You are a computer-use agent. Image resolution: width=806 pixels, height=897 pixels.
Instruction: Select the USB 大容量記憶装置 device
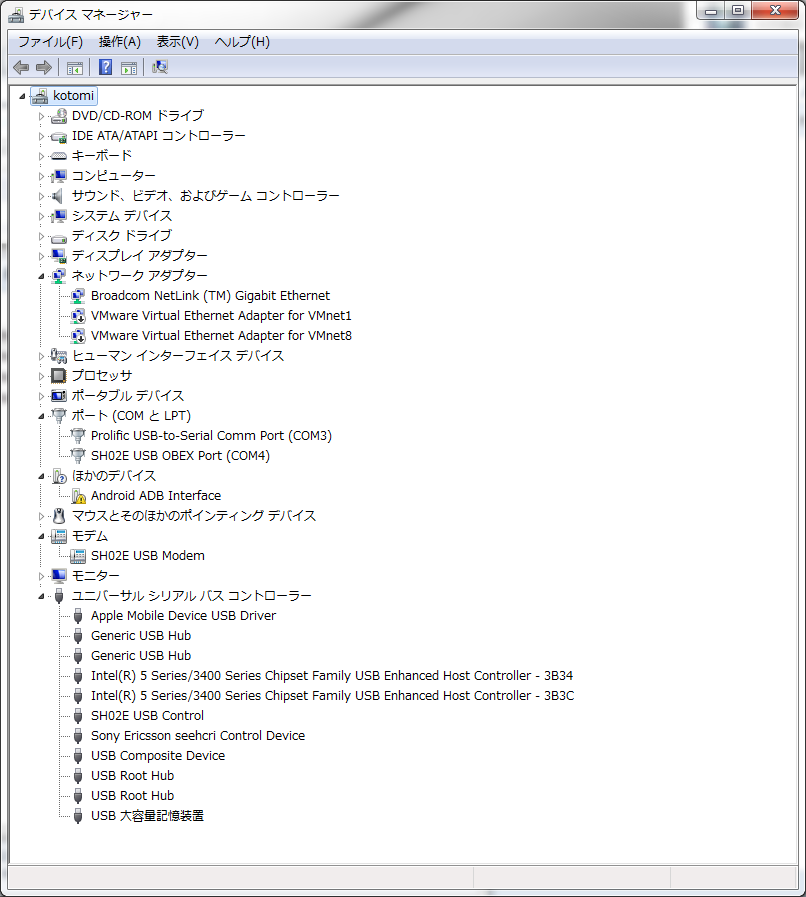147,816
